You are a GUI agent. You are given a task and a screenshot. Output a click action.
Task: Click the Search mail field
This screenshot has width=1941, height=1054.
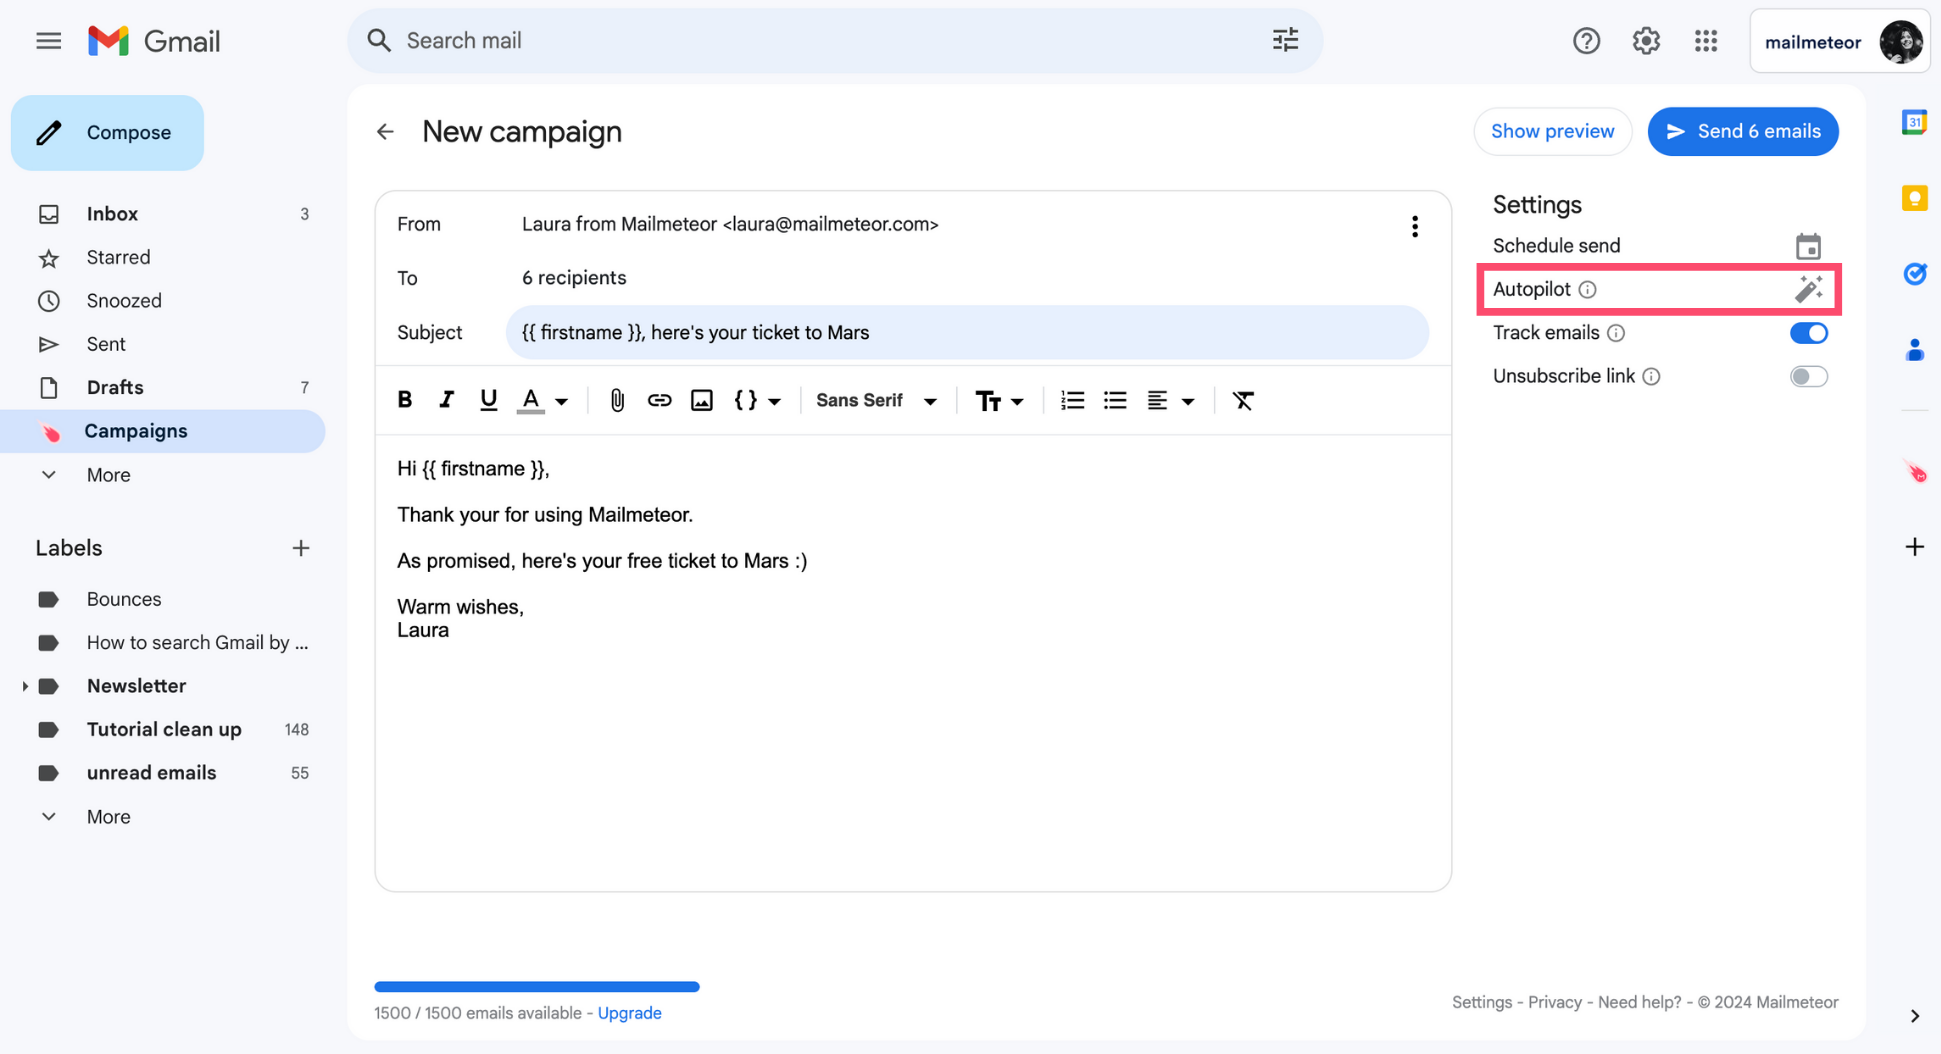pyautogui.click(x=835, y=40)
